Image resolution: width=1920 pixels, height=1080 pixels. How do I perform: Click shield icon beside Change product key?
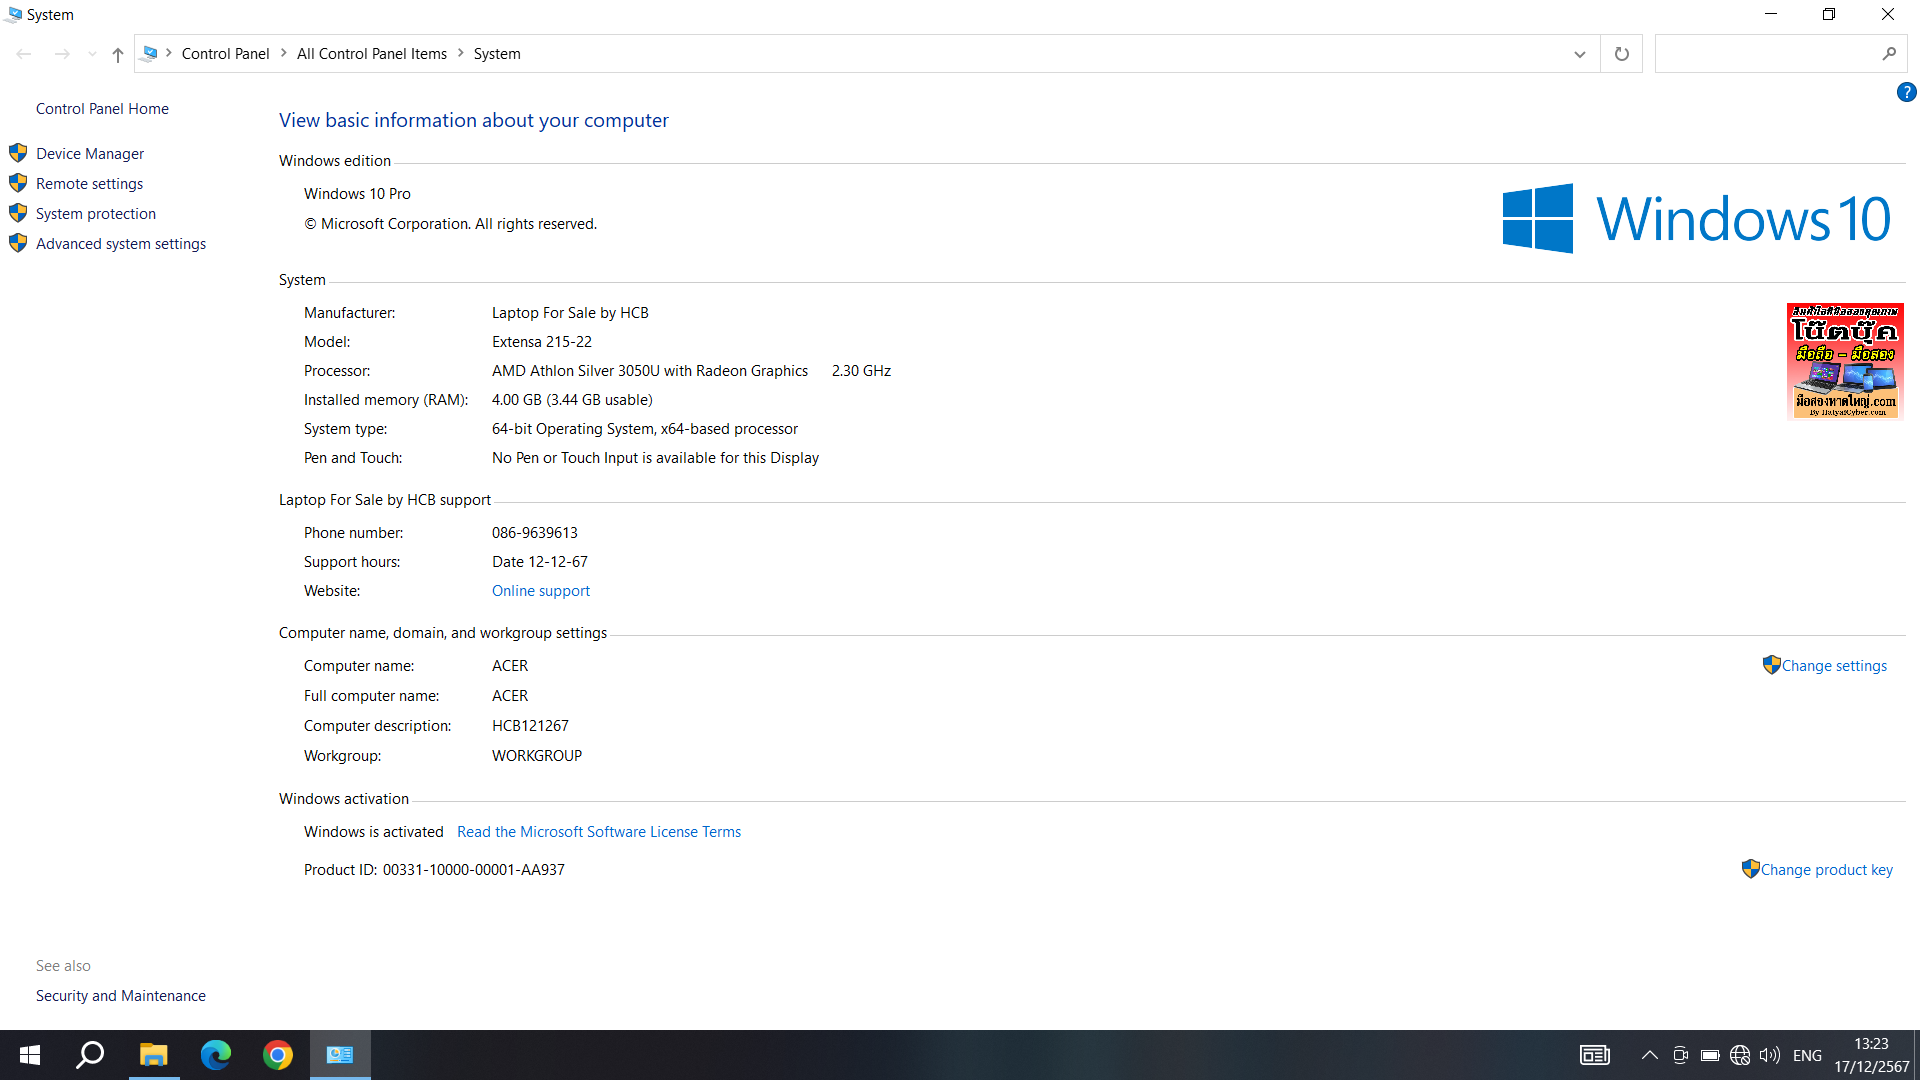point(1750,868)
